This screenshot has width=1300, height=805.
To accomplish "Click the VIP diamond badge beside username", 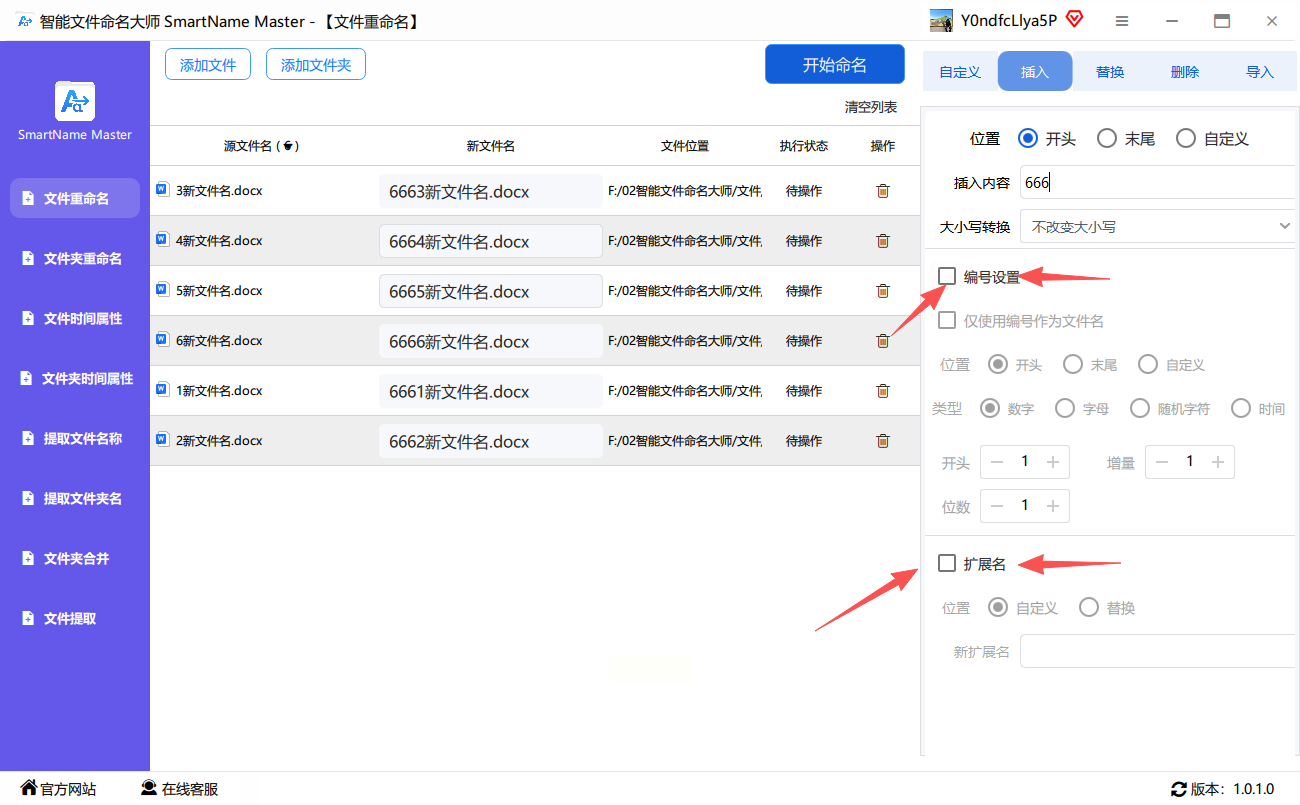I will tap(1075, 20).
